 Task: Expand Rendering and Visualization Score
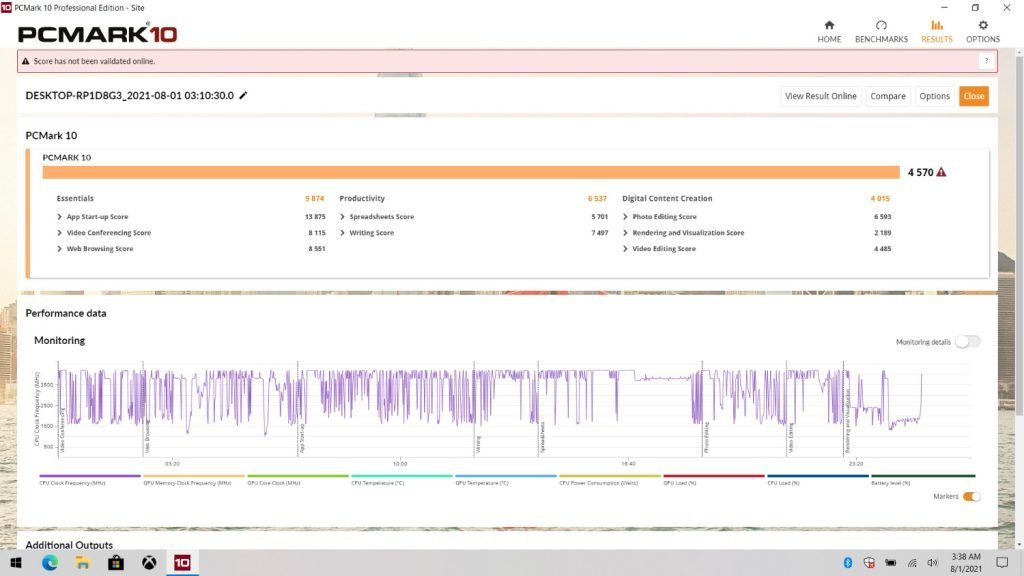click(625, 232)
